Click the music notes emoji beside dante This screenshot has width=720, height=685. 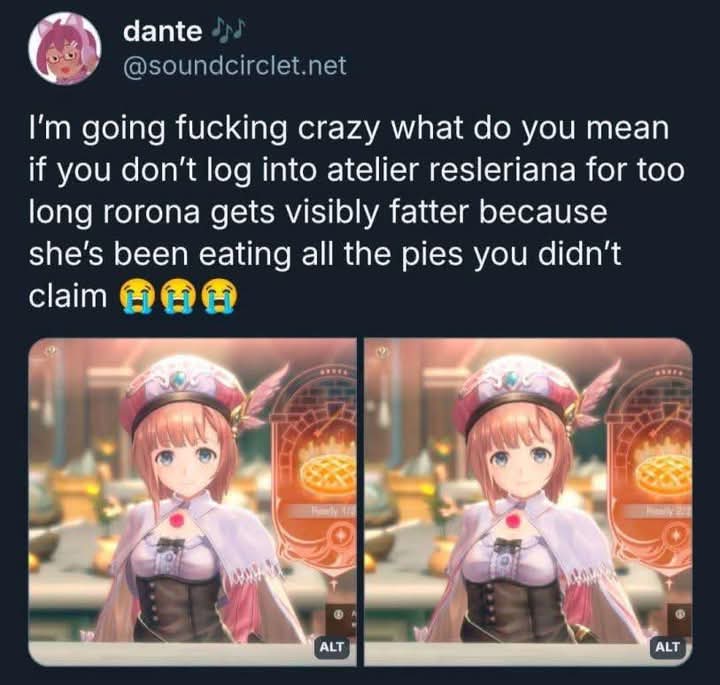coord(228,31)
